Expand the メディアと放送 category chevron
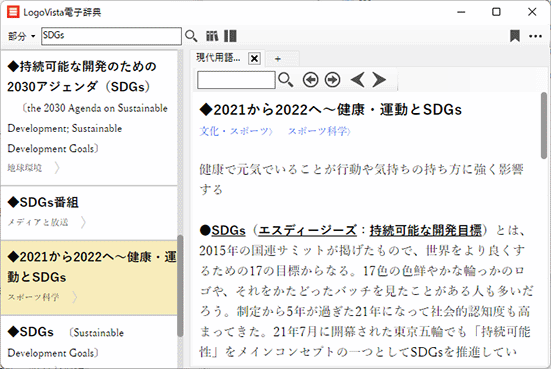 (83, 222)
